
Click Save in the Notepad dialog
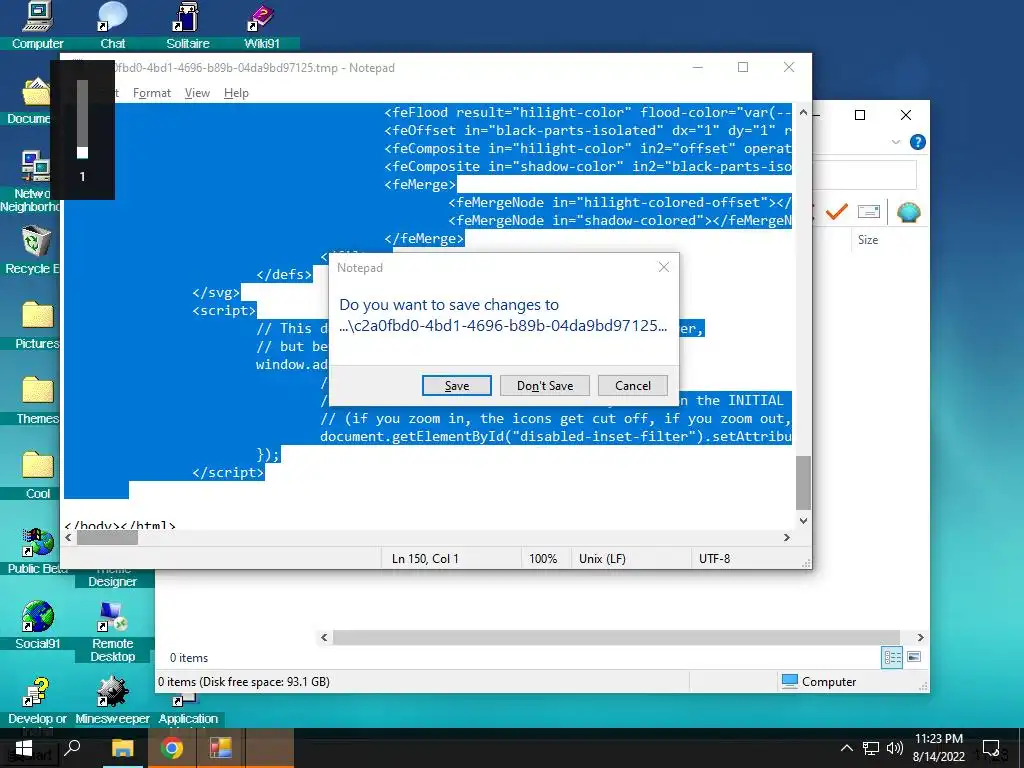[456, 385]
